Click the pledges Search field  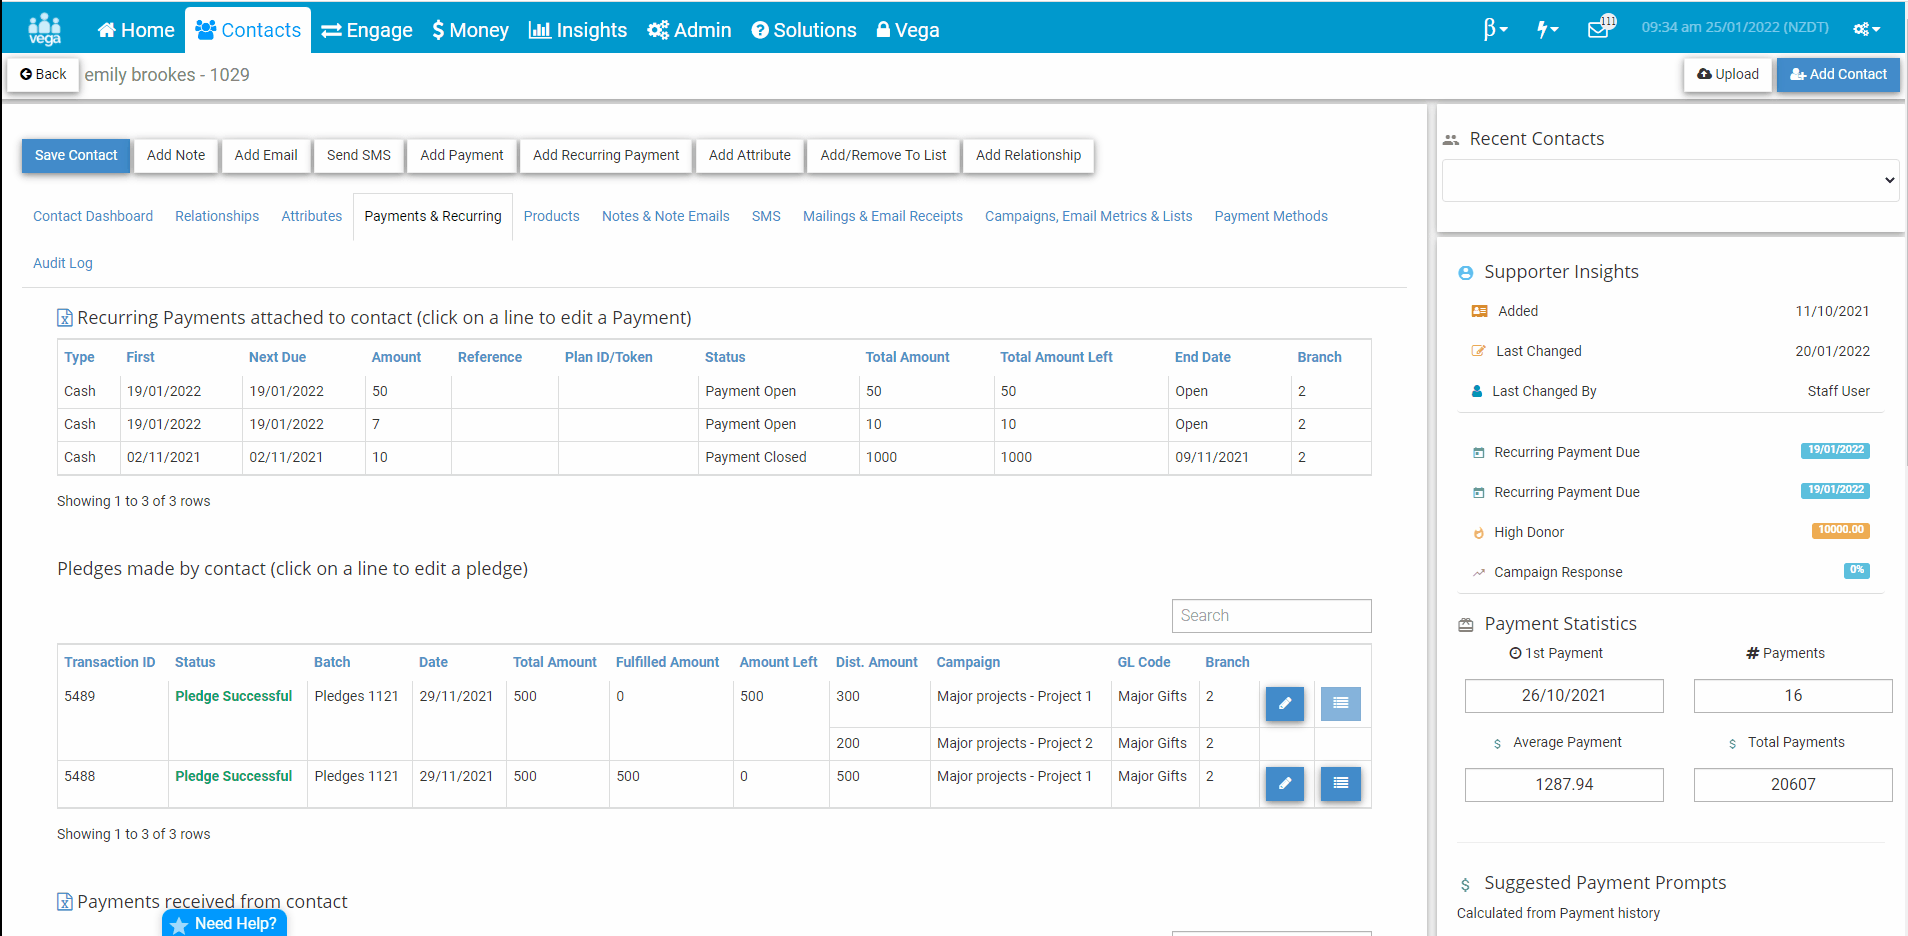click(1271, 616)
